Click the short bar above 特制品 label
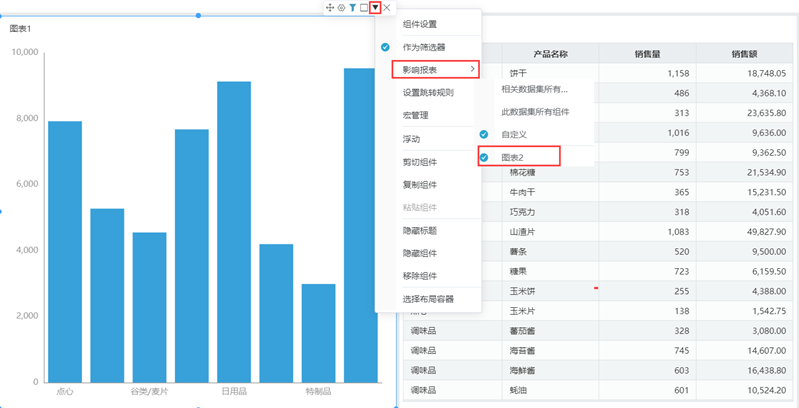This screenshot has width=799, height=408. pyautogui.click(x=318, y=333)
